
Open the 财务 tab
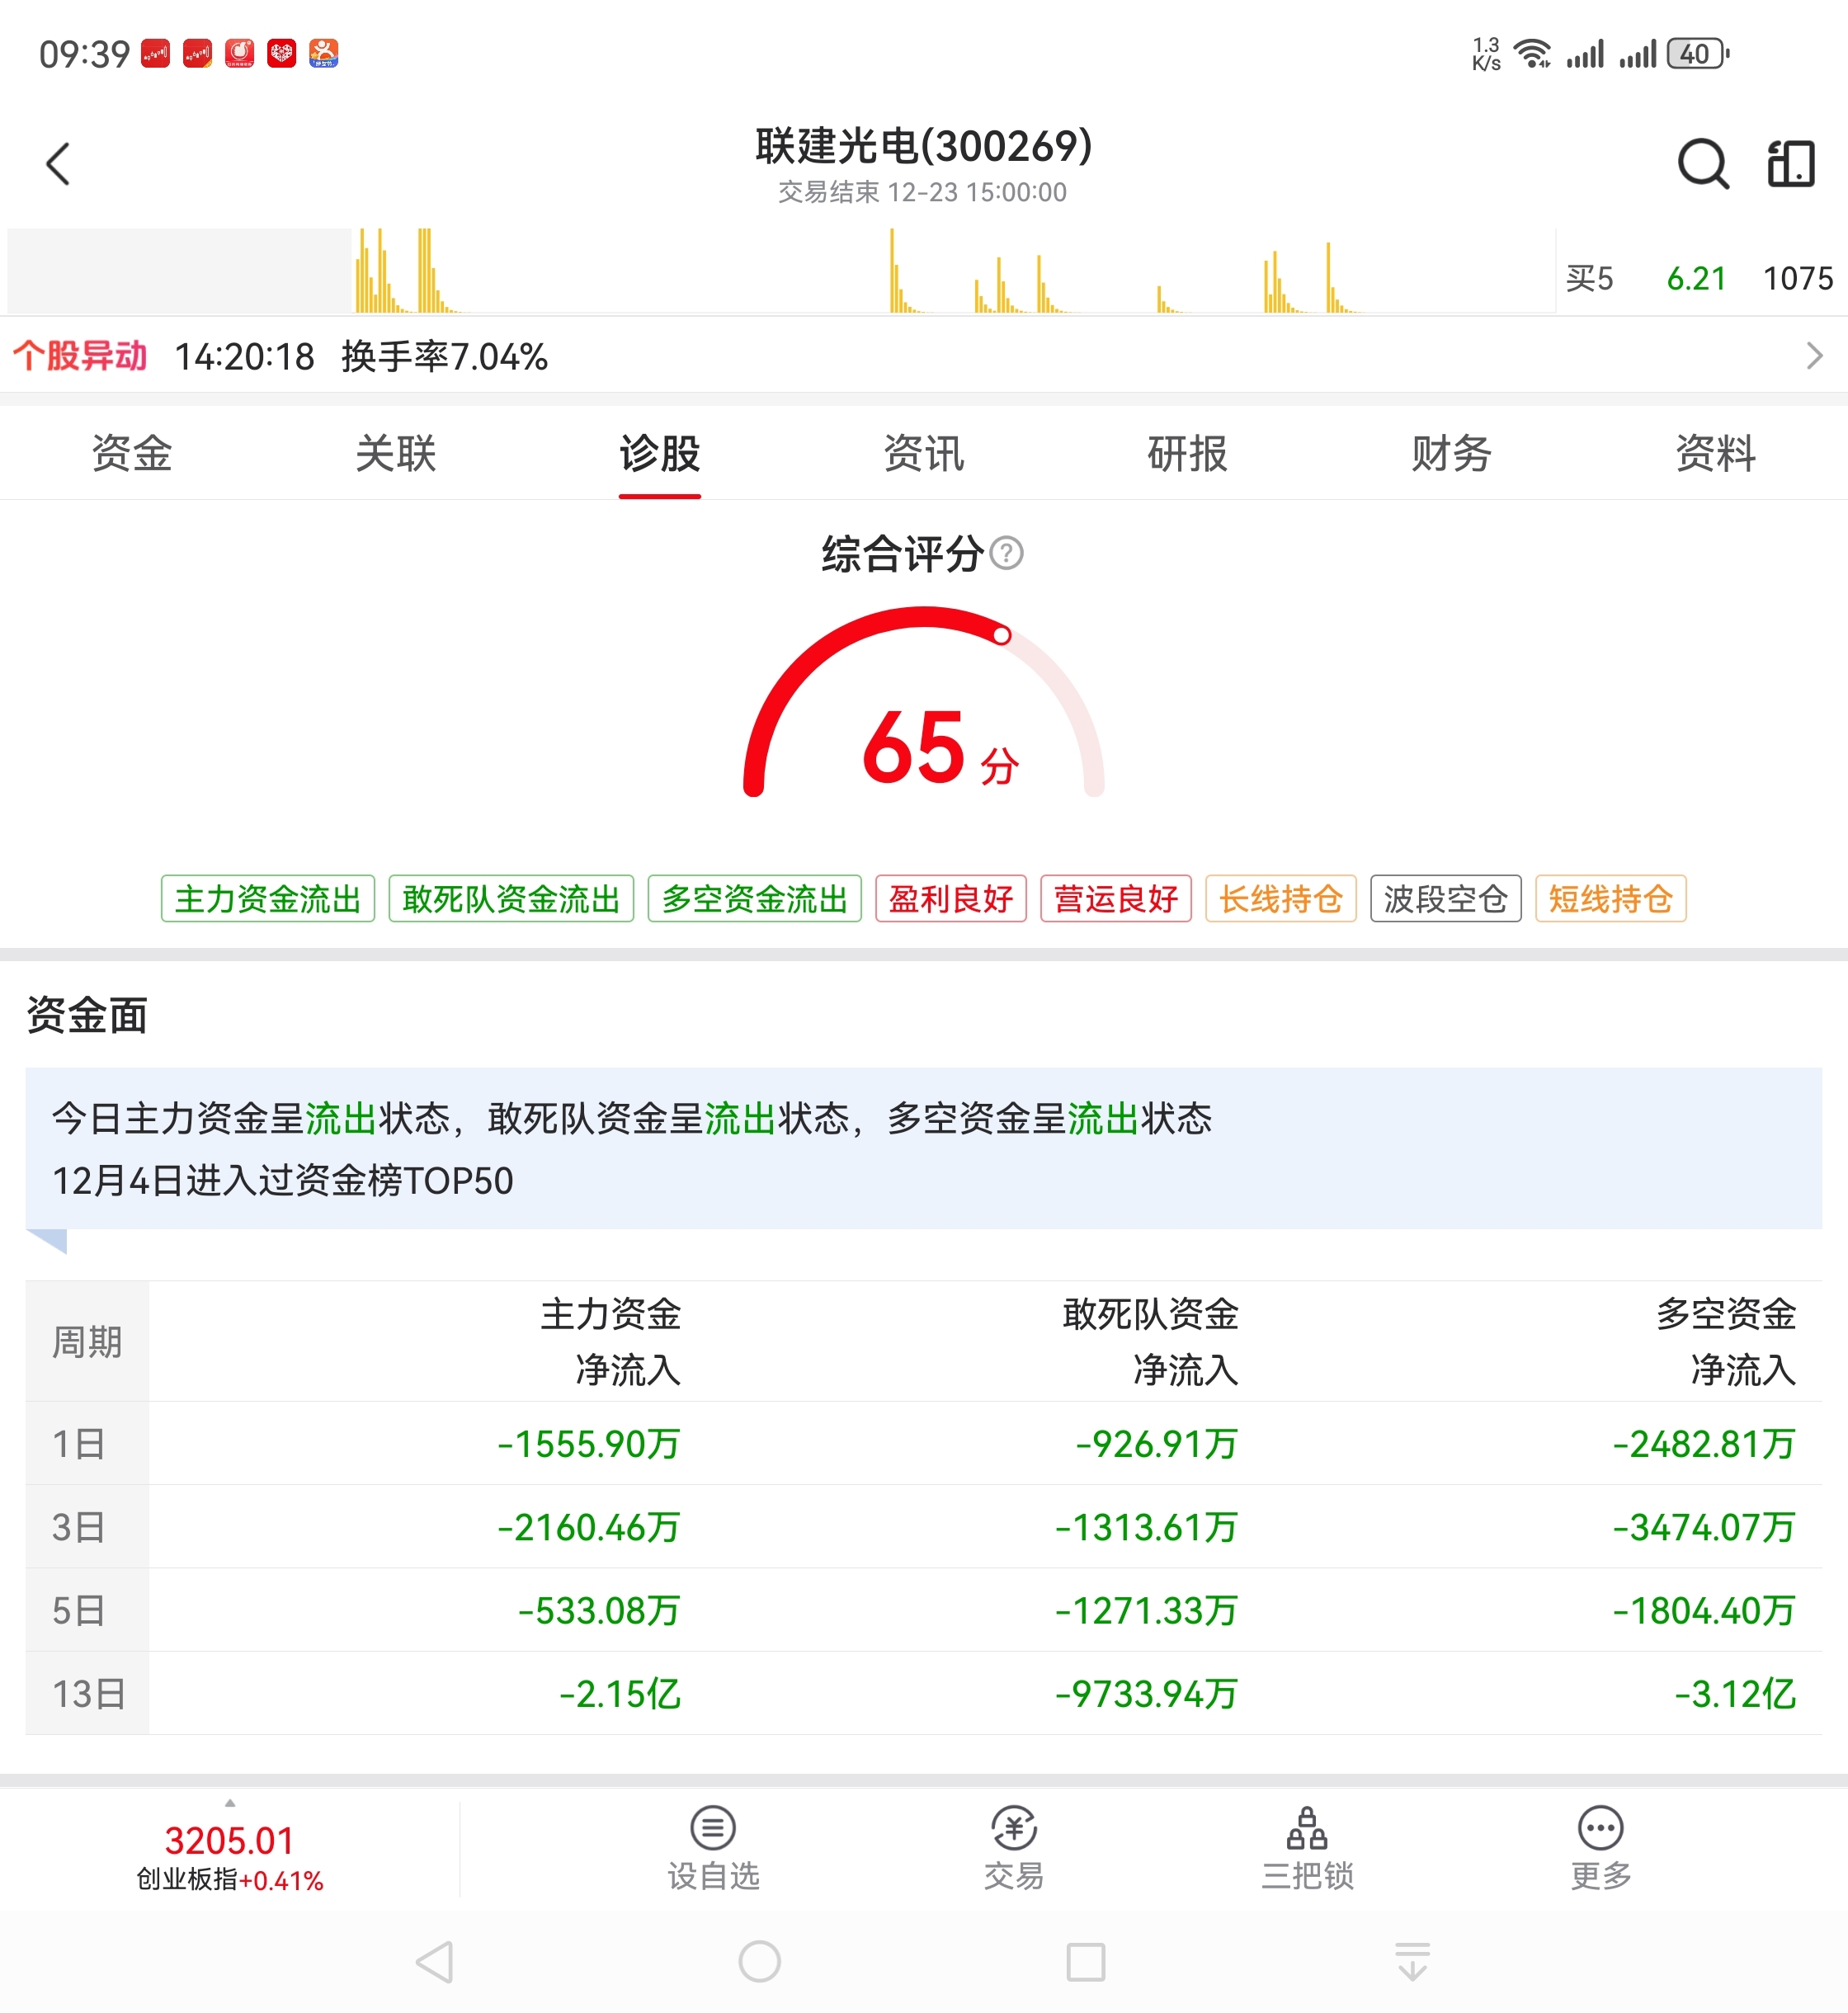1451,453
